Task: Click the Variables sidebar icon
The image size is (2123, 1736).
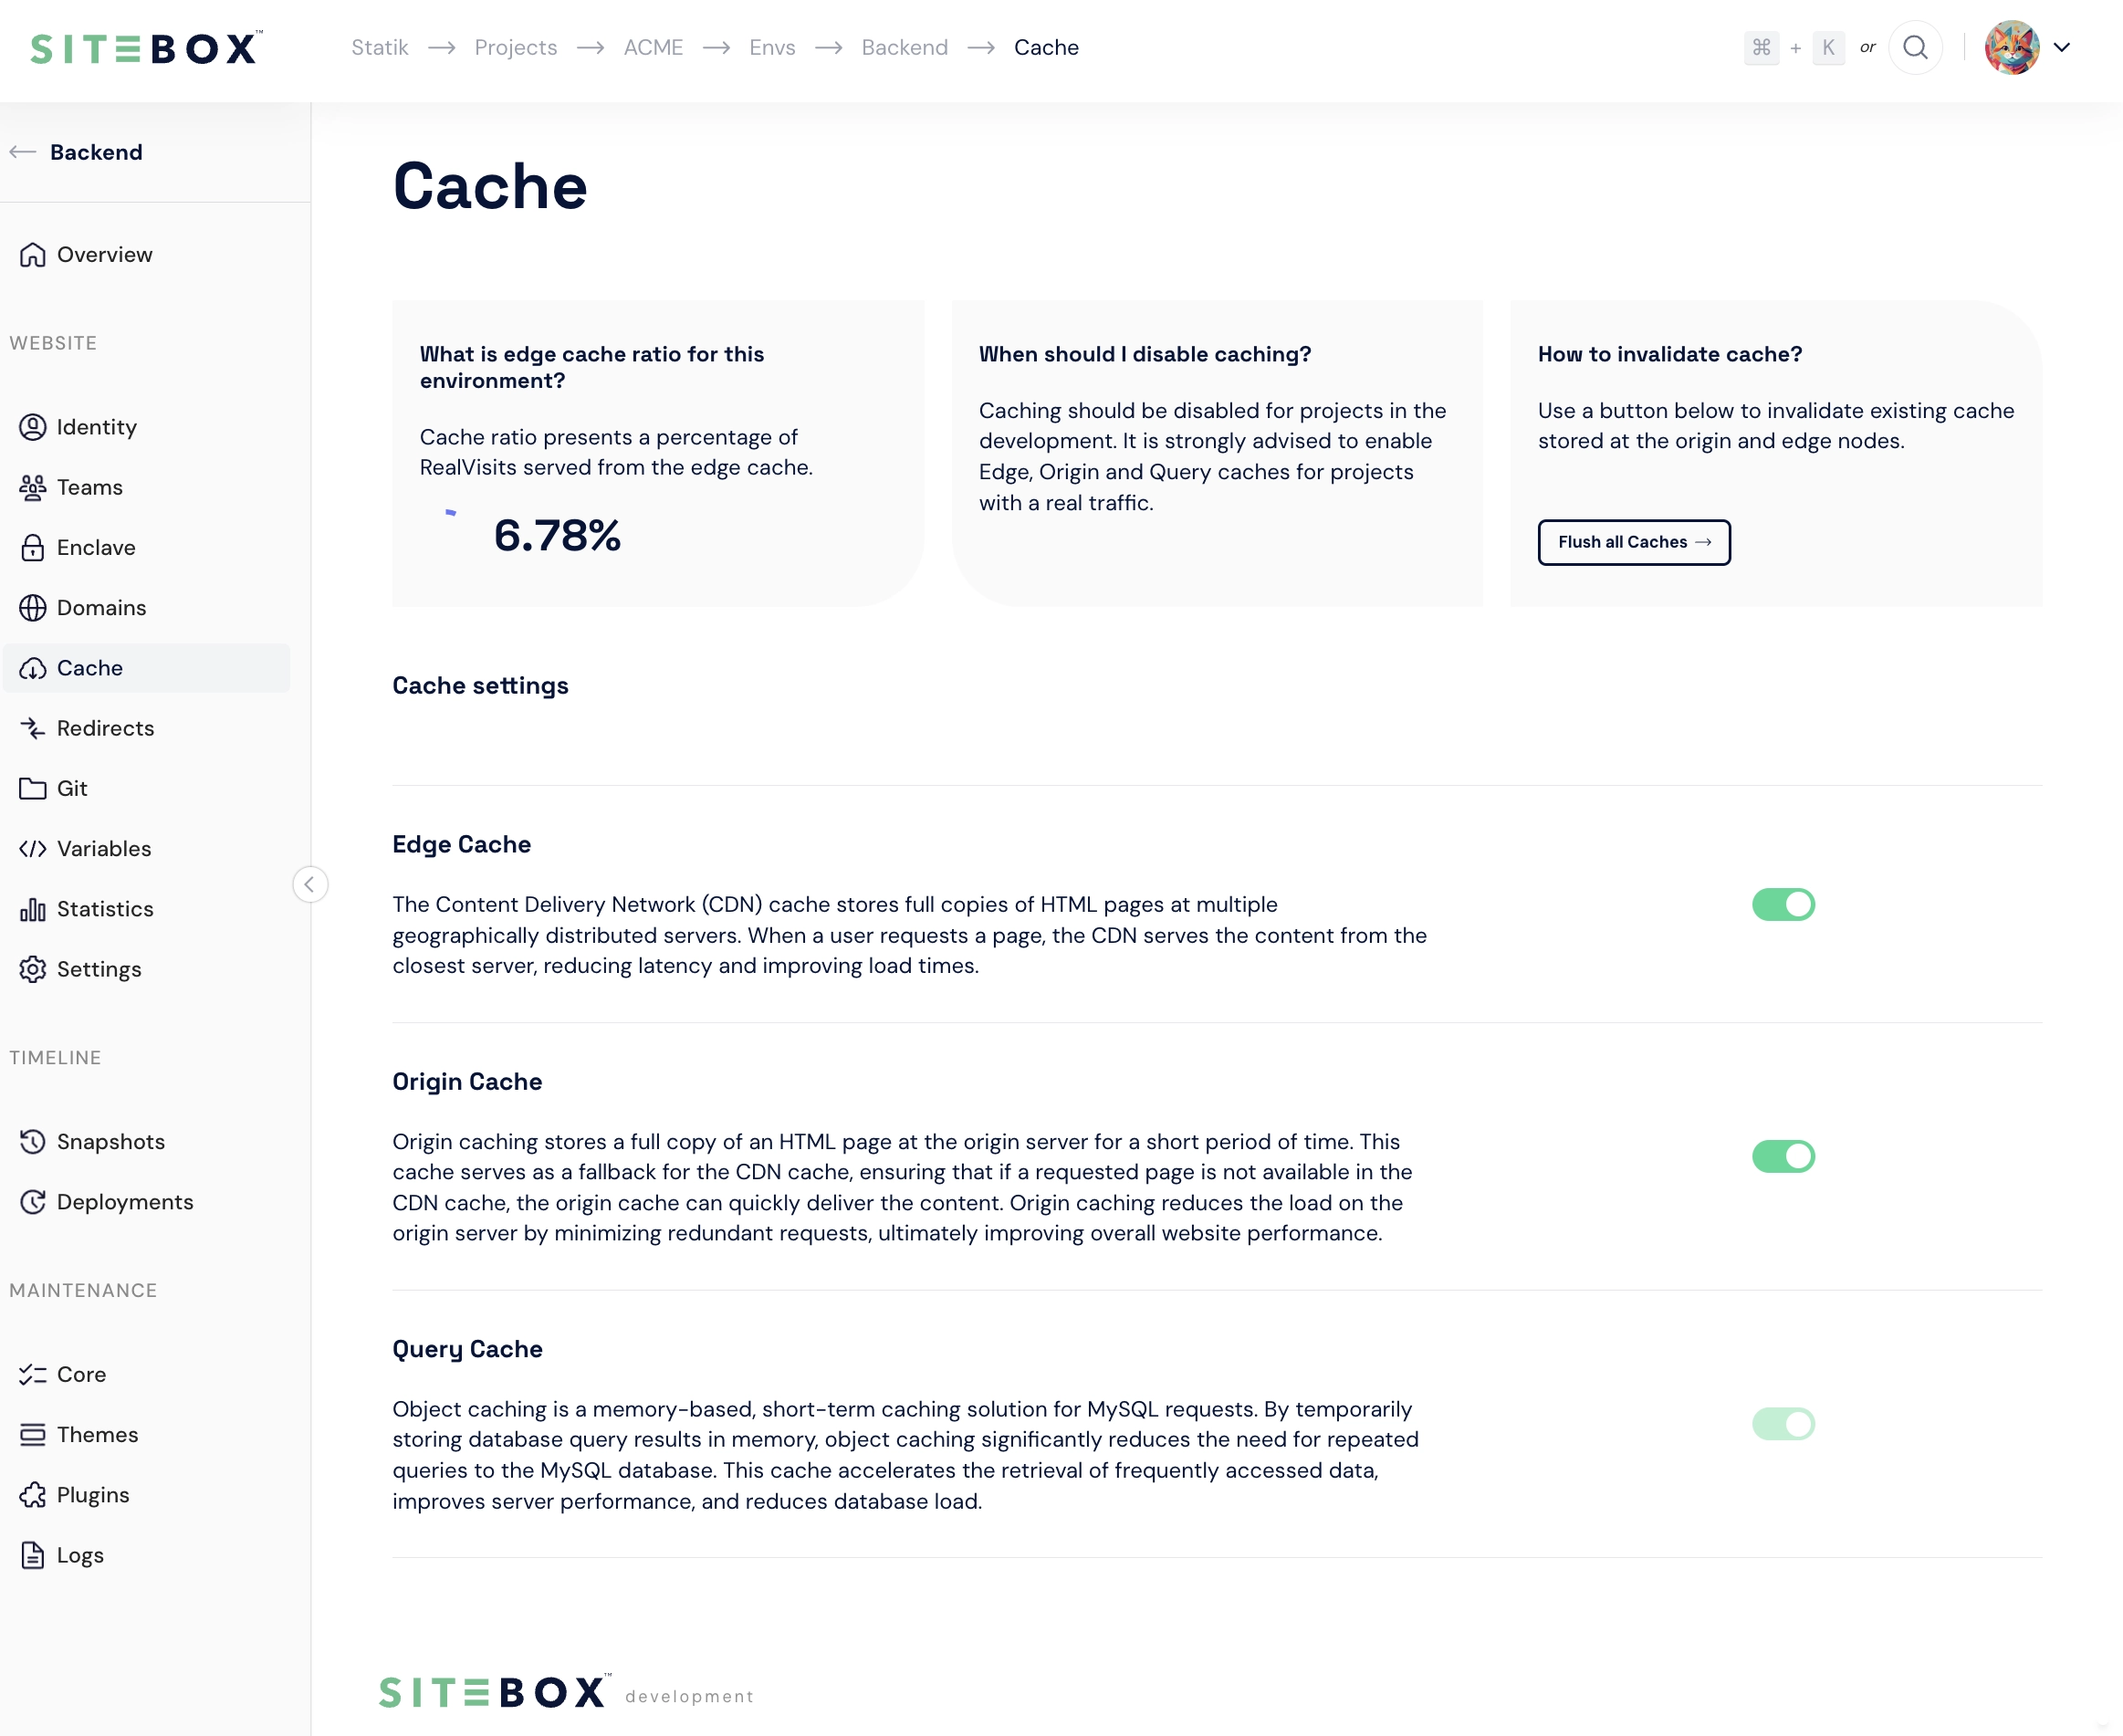Action: click(x=32, y=848)
